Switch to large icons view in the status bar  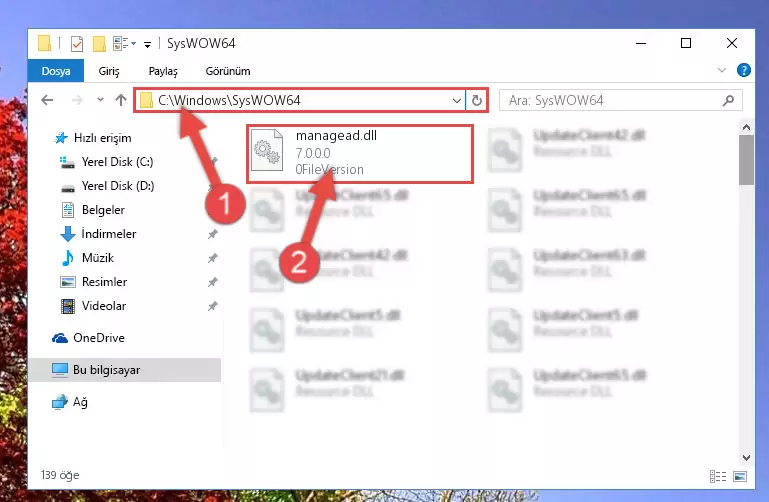740,476
